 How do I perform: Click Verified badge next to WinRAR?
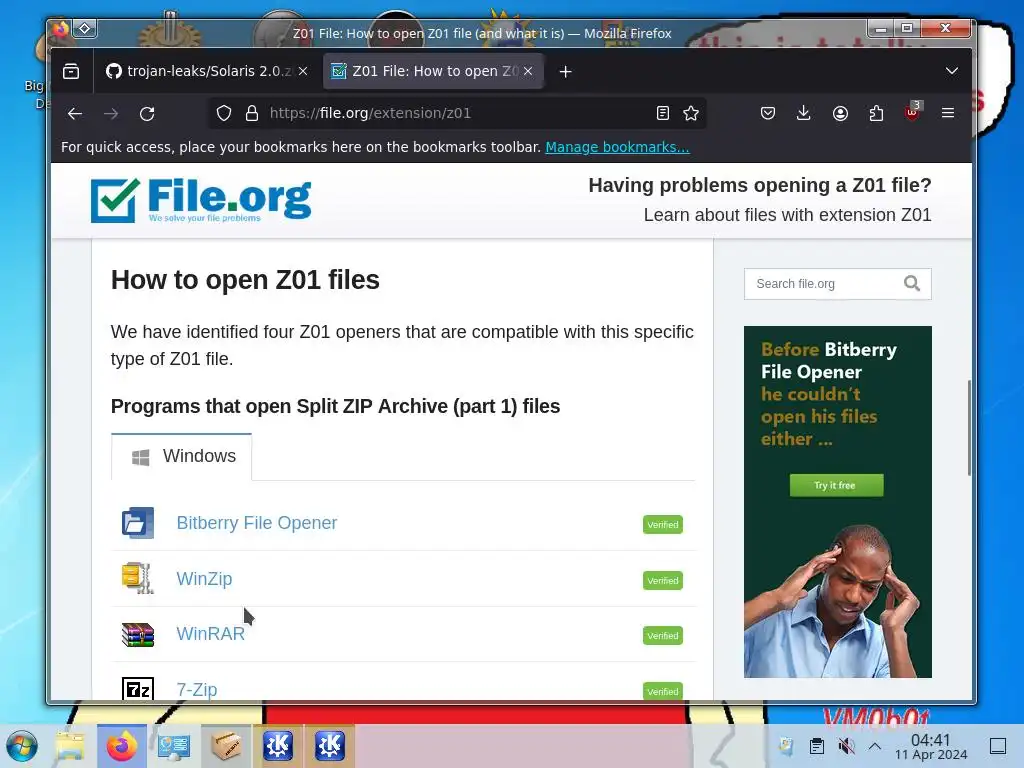[x=663, y=635]
